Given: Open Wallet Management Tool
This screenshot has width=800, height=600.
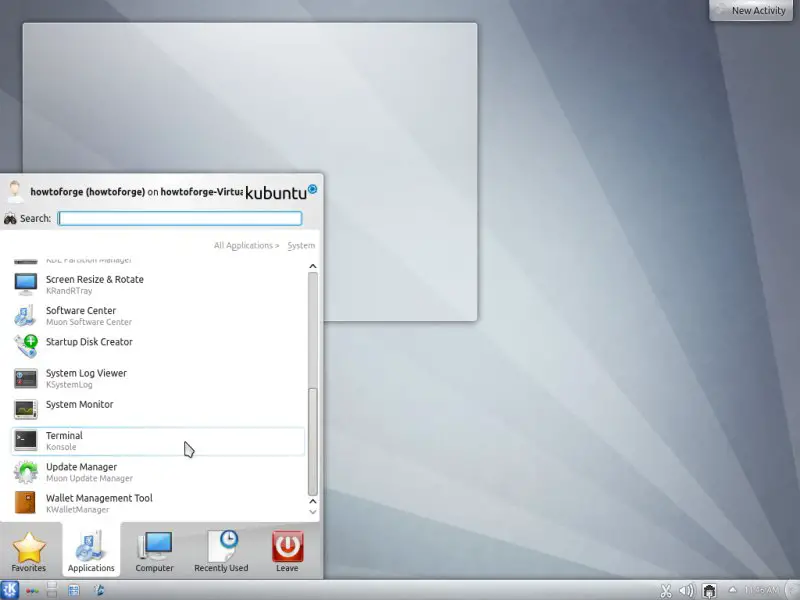Looking at the screenshot, I should (x=98, y=503).
